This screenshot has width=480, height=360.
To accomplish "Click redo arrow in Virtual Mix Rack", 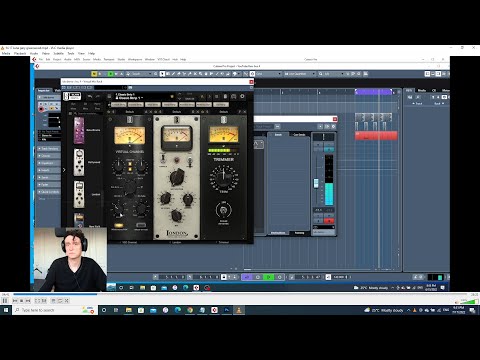I will [x=98, y=96].
